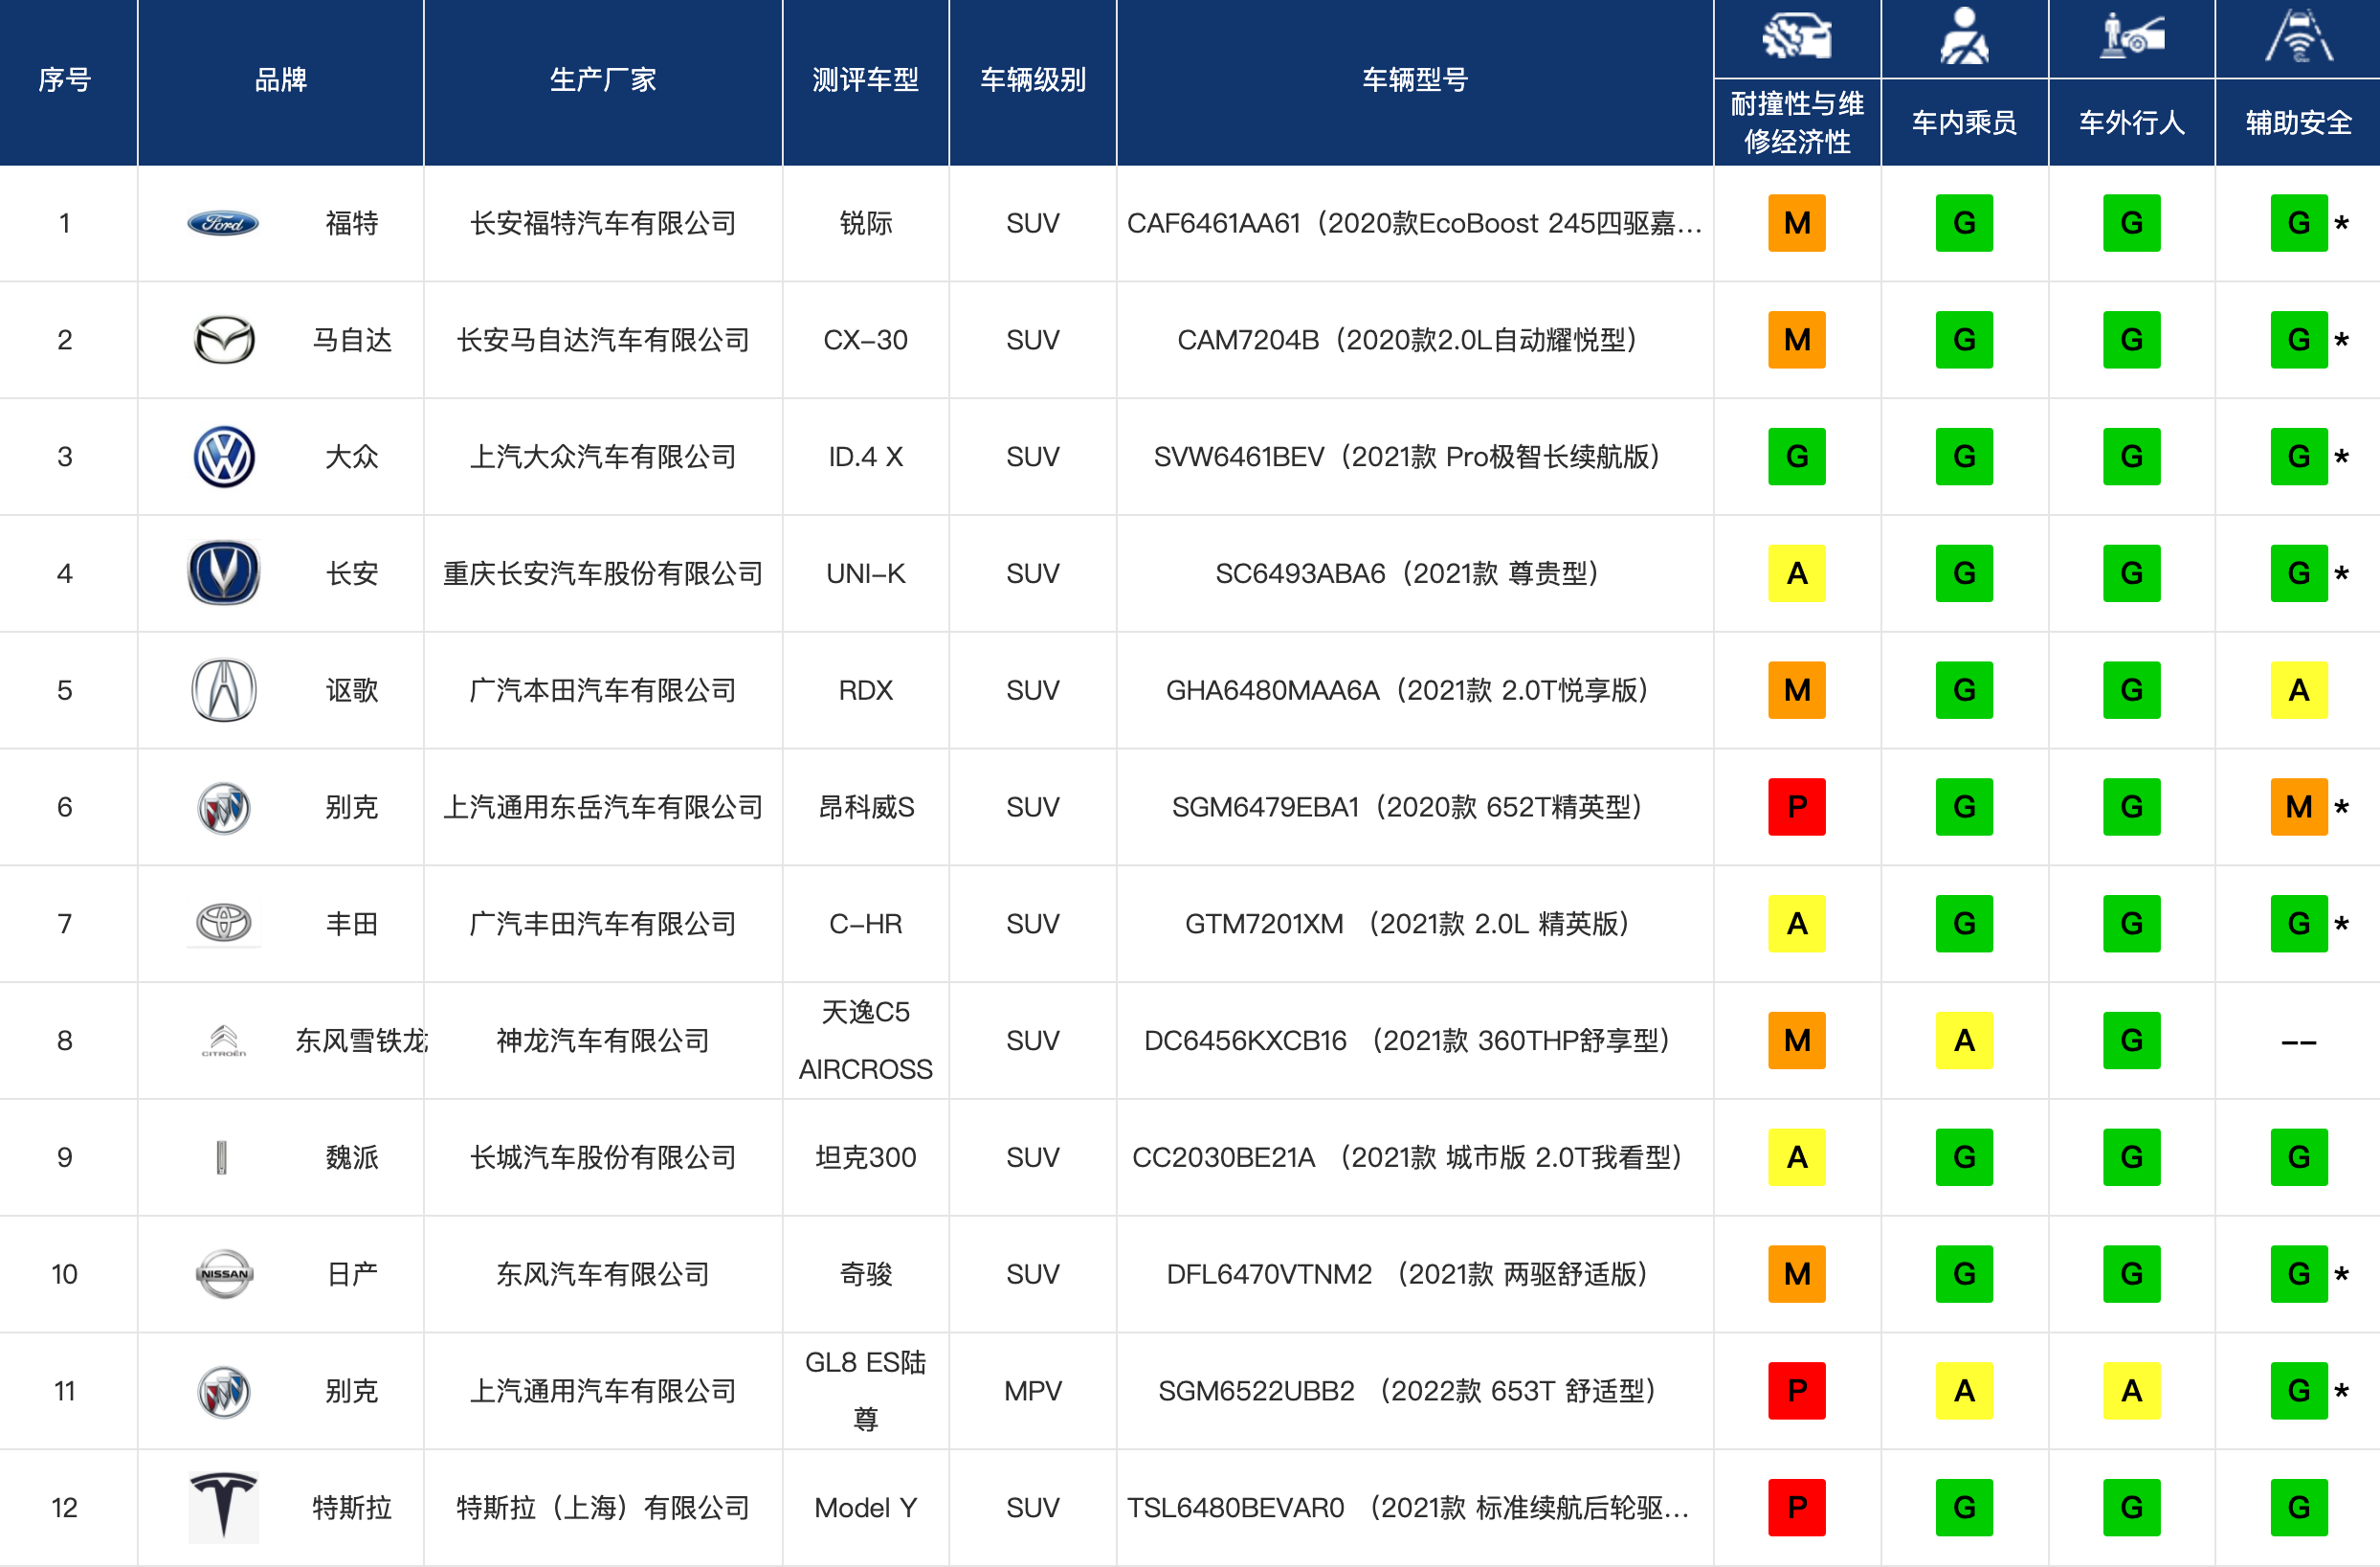The height and width of the screenshot is (1567, 2380).
Task: Click yellow A assisted safety badge for RDX
Action: point(2298,690)
